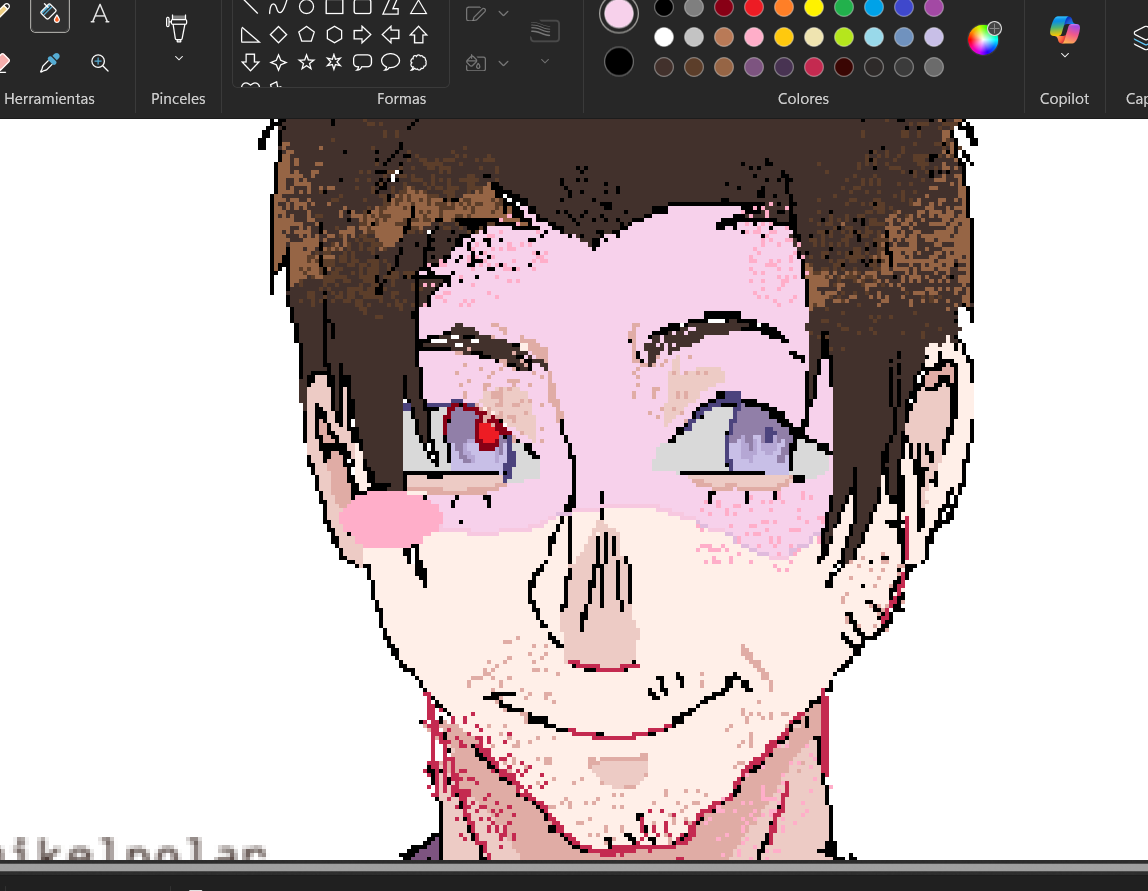The image size is (1148, 891).
Task: Open the line size dropdown
Action: click(x=544, y=61)
